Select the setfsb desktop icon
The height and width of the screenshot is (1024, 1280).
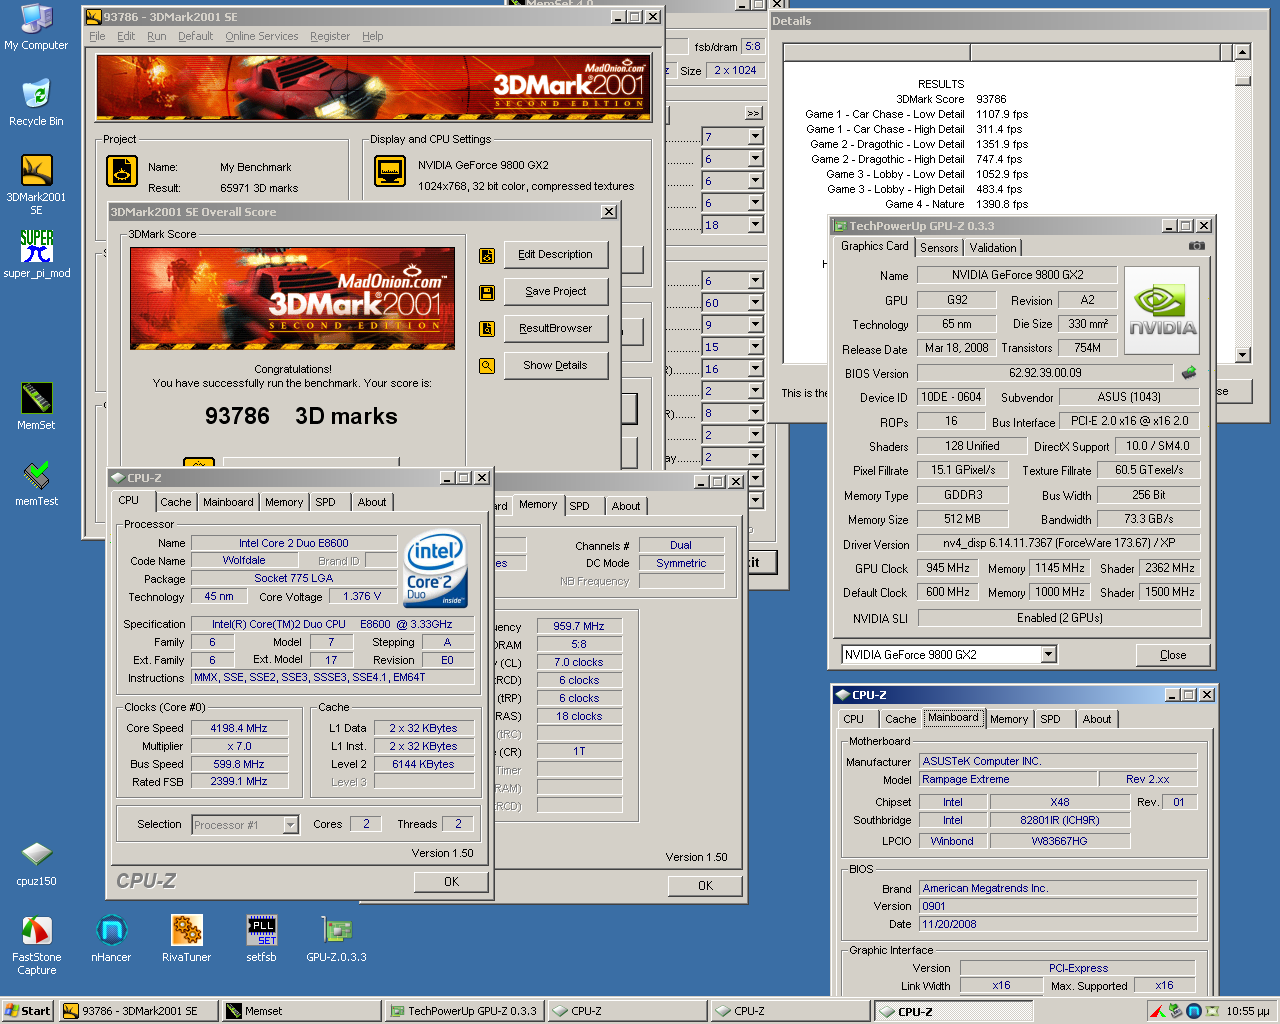point(261,931)
